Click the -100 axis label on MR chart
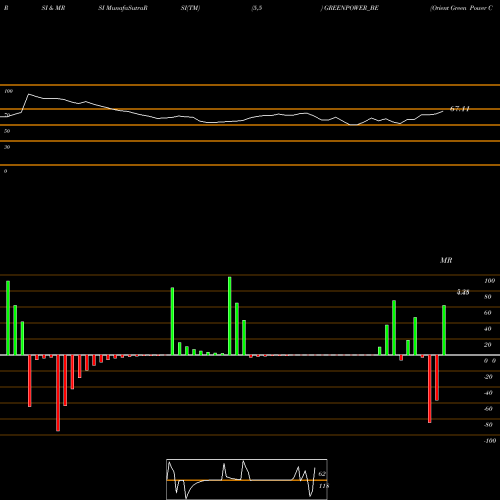The width and height of the screenshot is (500, 500). point(490,441)
